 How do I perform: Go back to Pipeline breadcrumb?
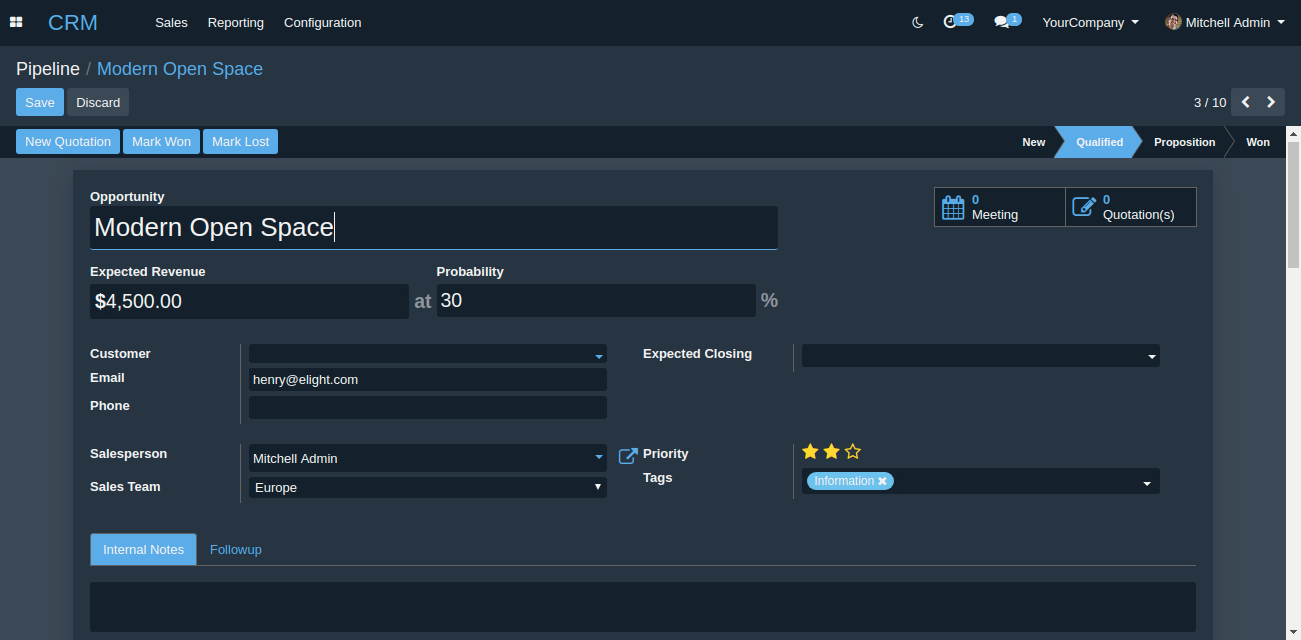[48, 69]
